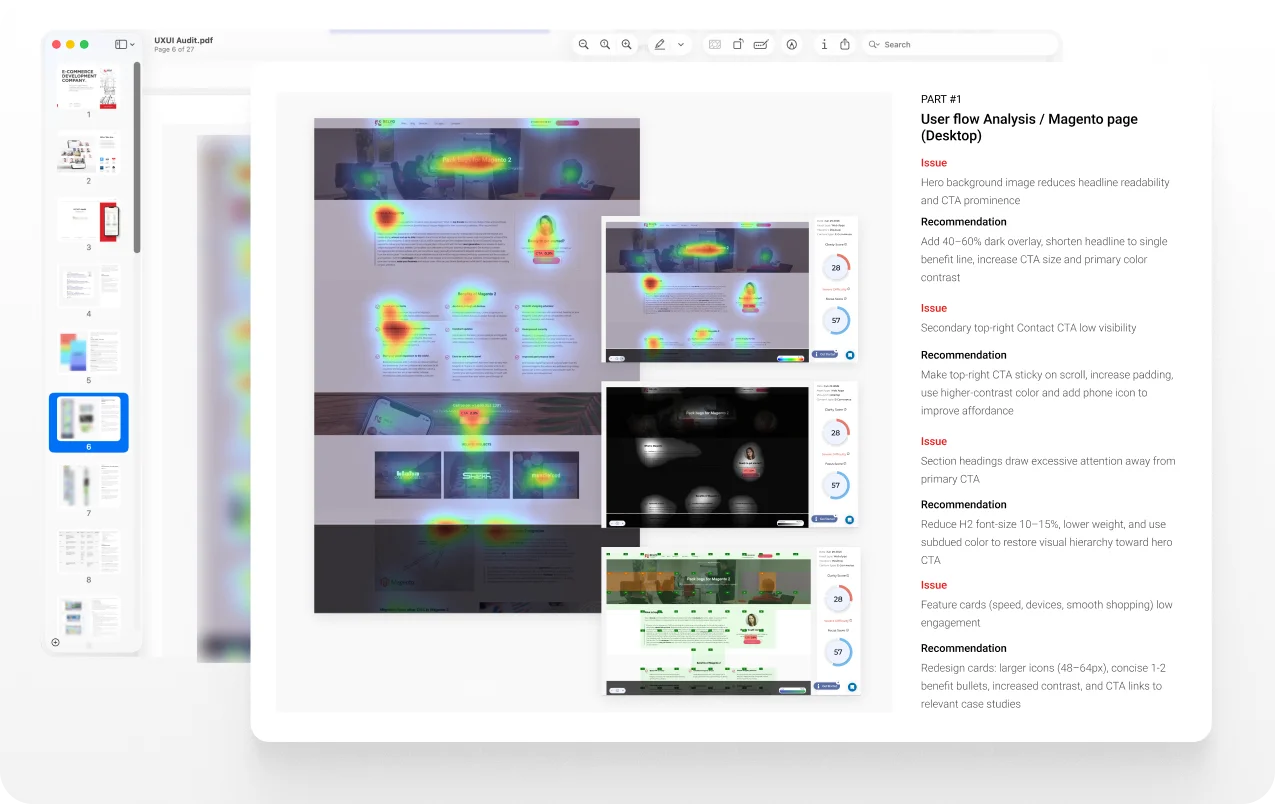The height and width of the screenshot is (804, 1275).
Task: Click the 'Page 6 of 27' subtitle
Action: click(175, 50)
